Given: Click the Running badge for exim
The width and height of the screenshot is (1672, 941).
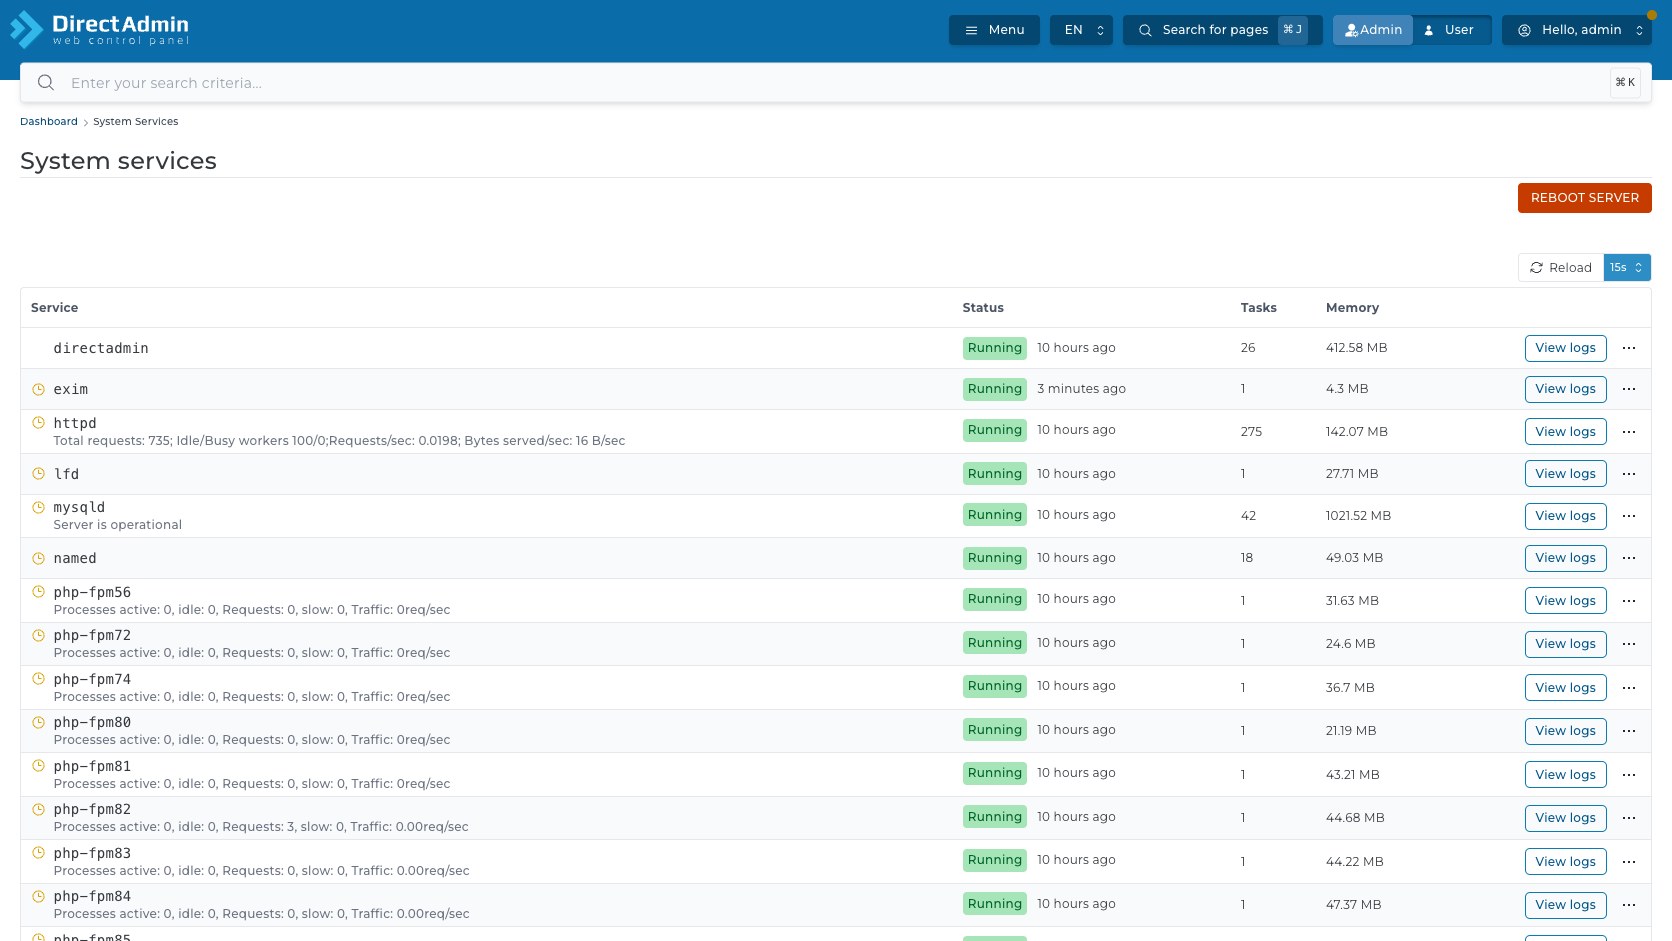Looking at the screenshot, I should (995, 389).
